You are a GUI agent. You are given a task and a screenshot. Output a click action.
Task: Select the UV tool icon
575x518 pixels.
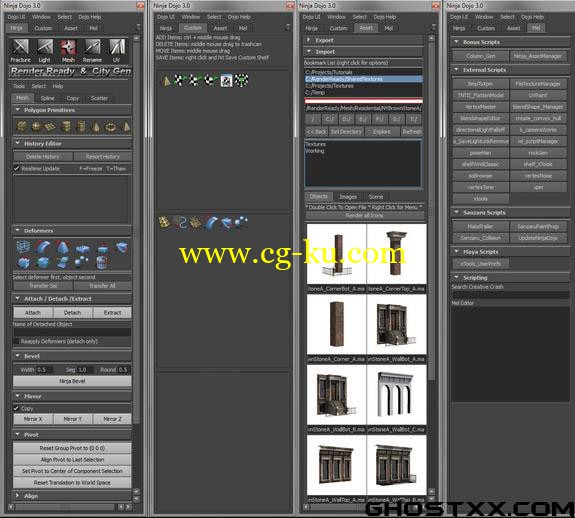117,47
